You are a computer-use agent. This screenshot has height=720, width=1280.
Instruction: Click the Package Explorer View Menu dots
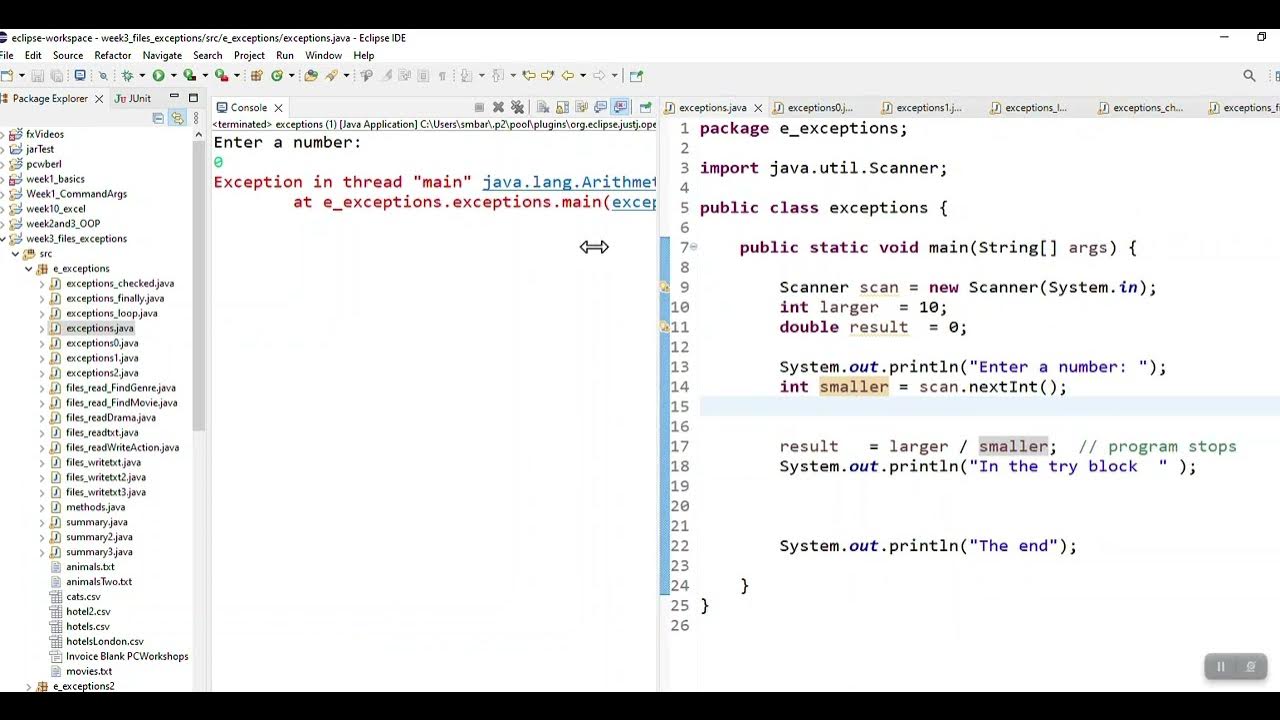196,117
